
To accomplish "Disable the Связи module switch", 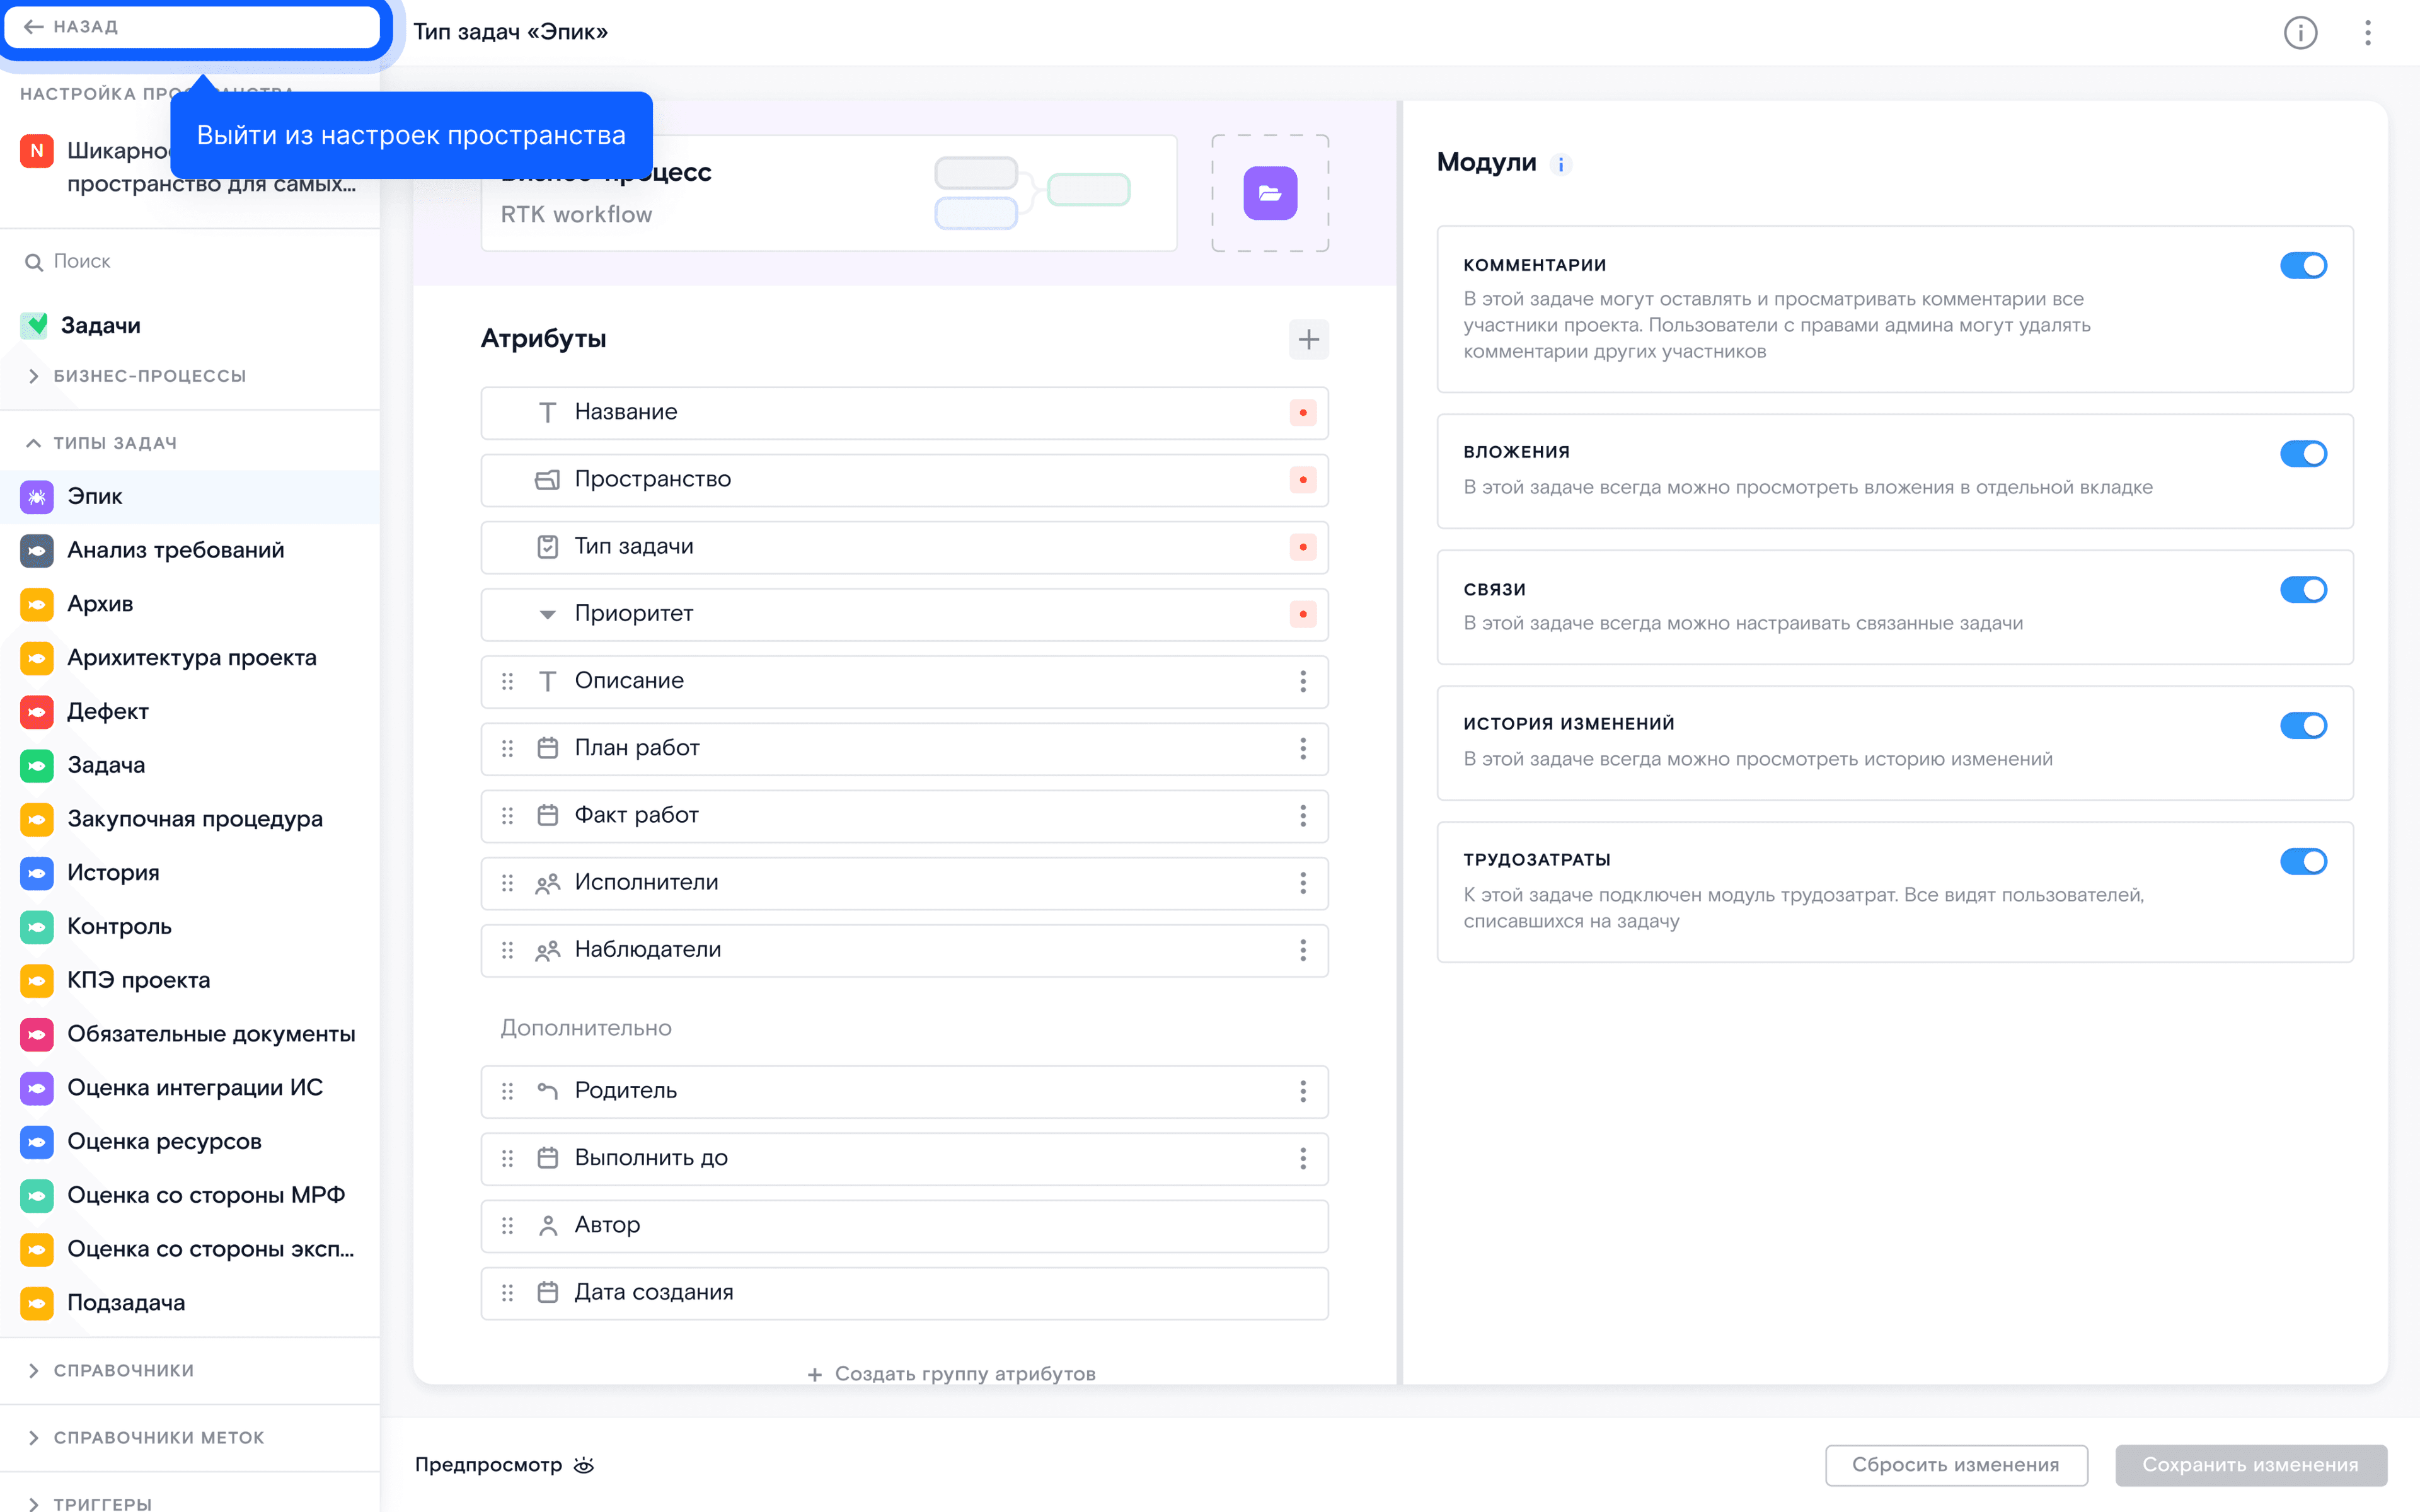I will pos(2303,590).
